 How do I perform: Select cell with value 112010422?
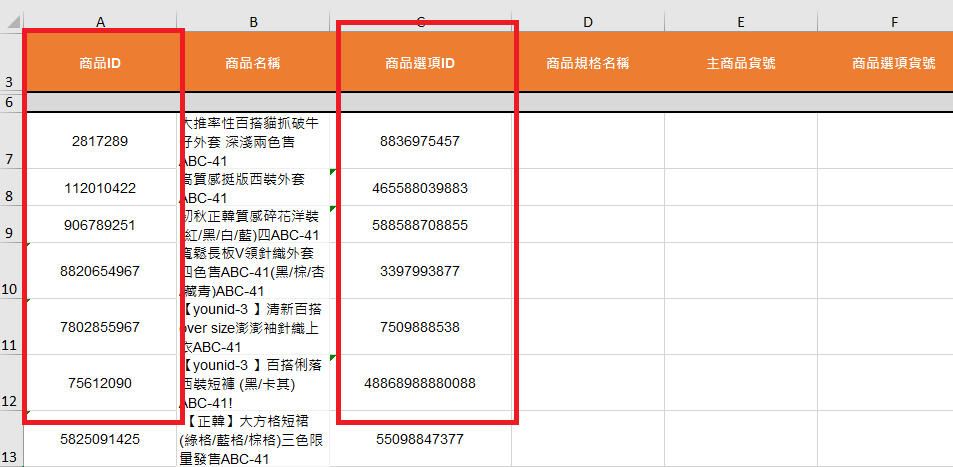pyautogui.click(x=100, y=188)
